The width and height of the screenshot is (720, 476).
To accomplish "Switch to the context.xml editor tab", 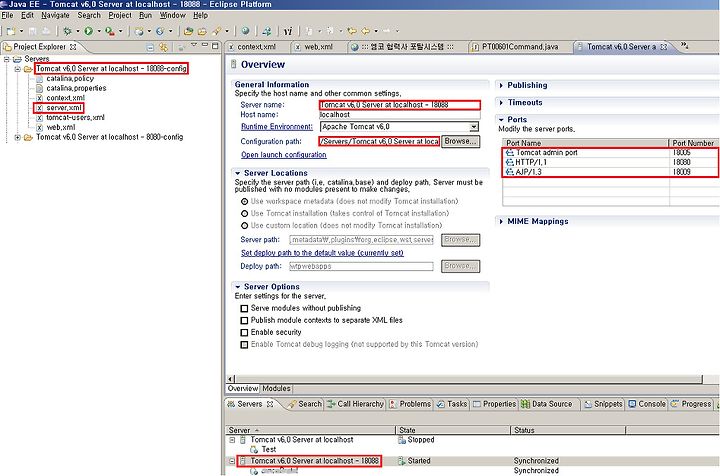I will click(256, 47).
